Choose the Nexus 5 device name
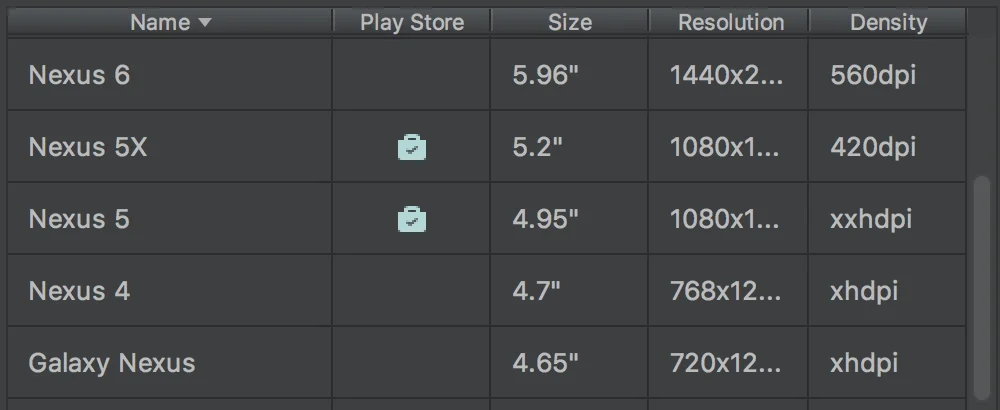 (79, 219)
